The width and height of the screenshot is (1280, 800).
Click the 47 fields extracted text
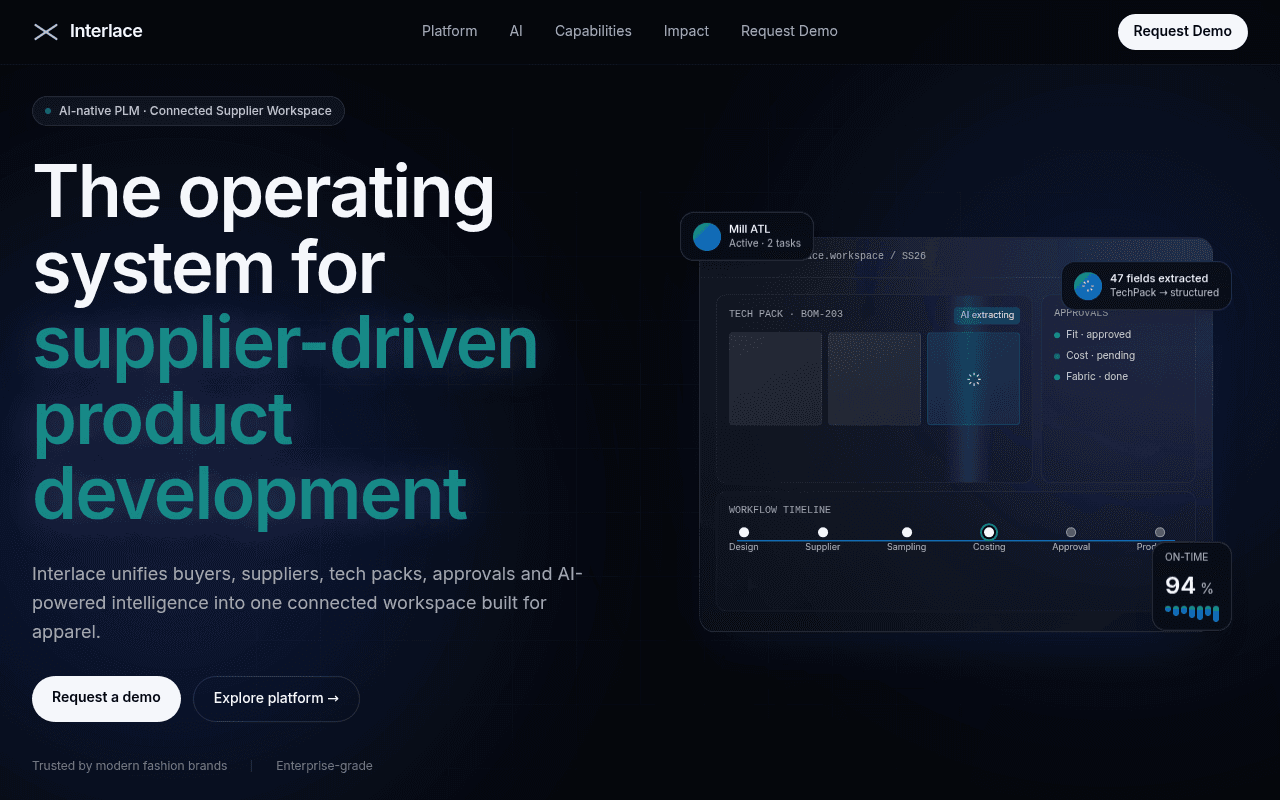click(1159, 279)
